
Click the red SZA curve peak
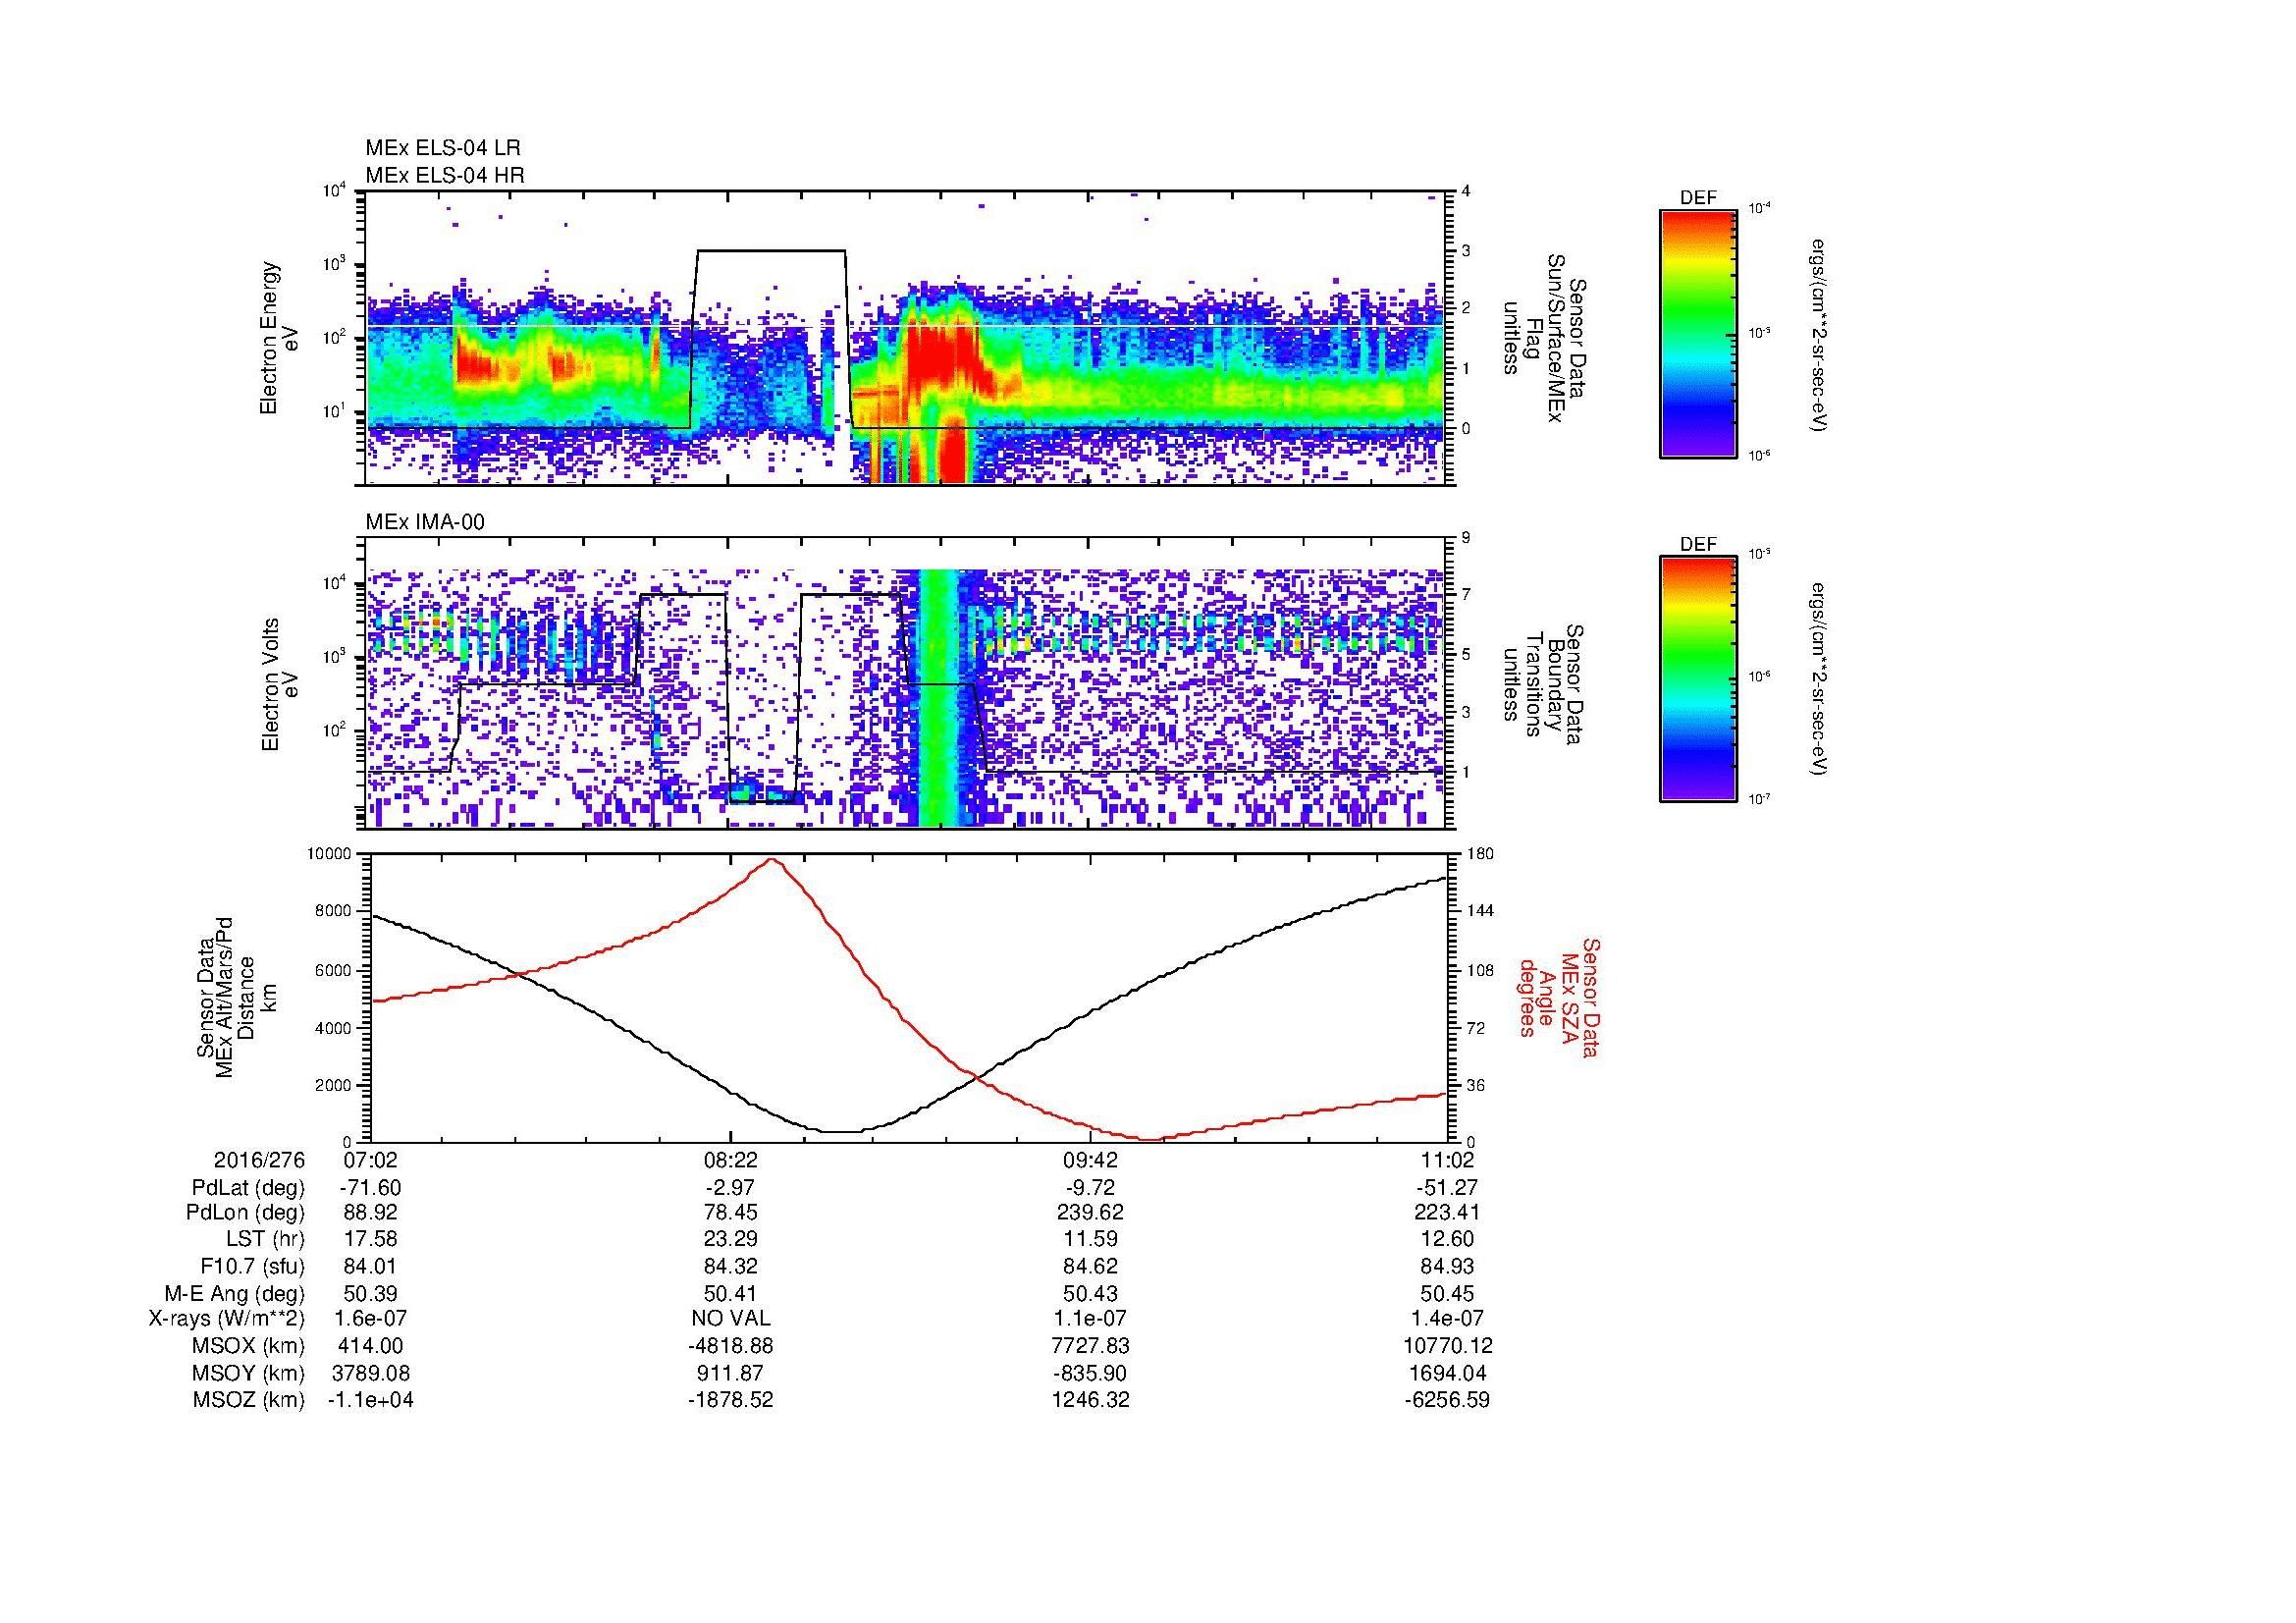[x=771, y=860]
